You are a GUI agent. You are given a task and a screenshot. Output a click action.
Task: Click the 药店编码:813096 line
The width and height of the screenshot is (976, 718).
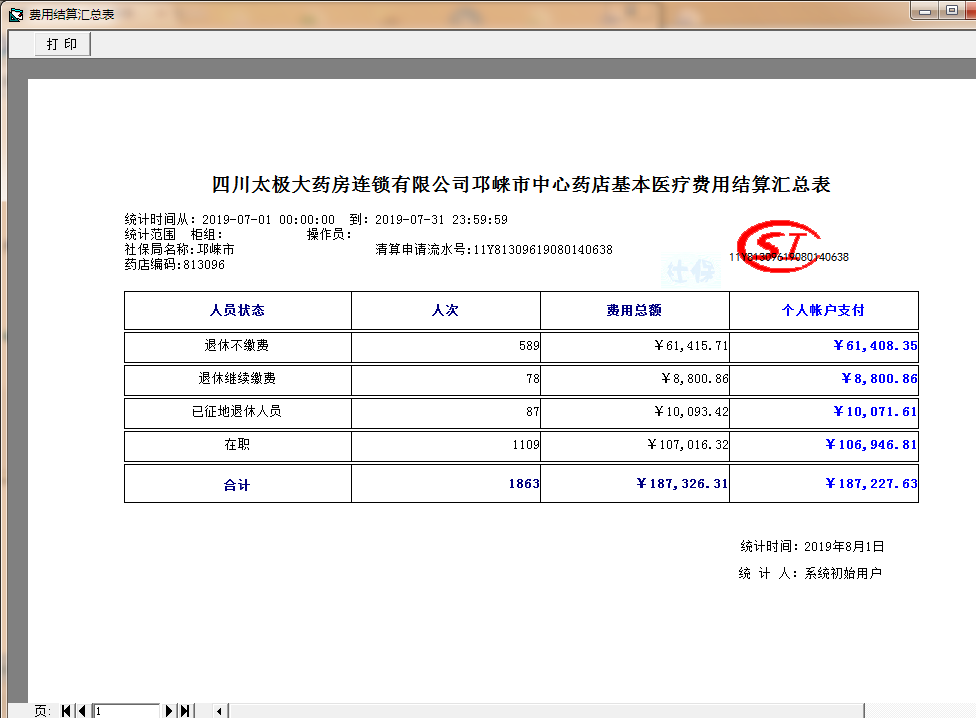tap(175, 264)
